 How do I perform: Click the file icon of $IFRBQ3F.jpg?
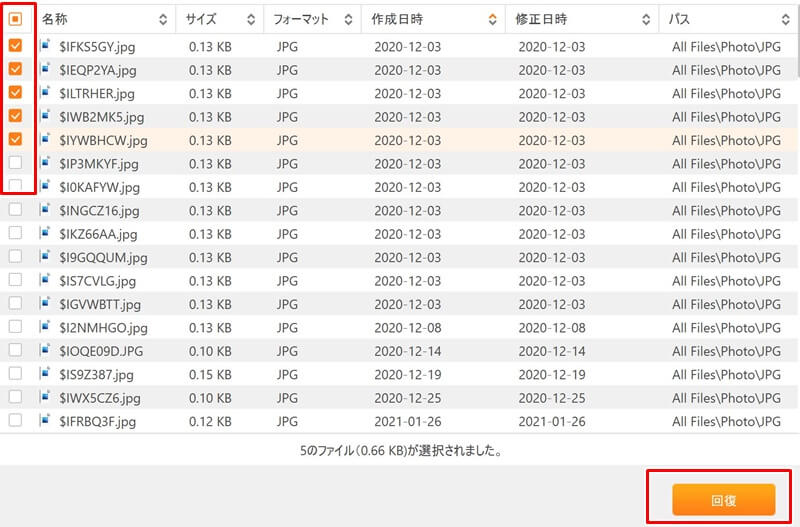point(46,420)
